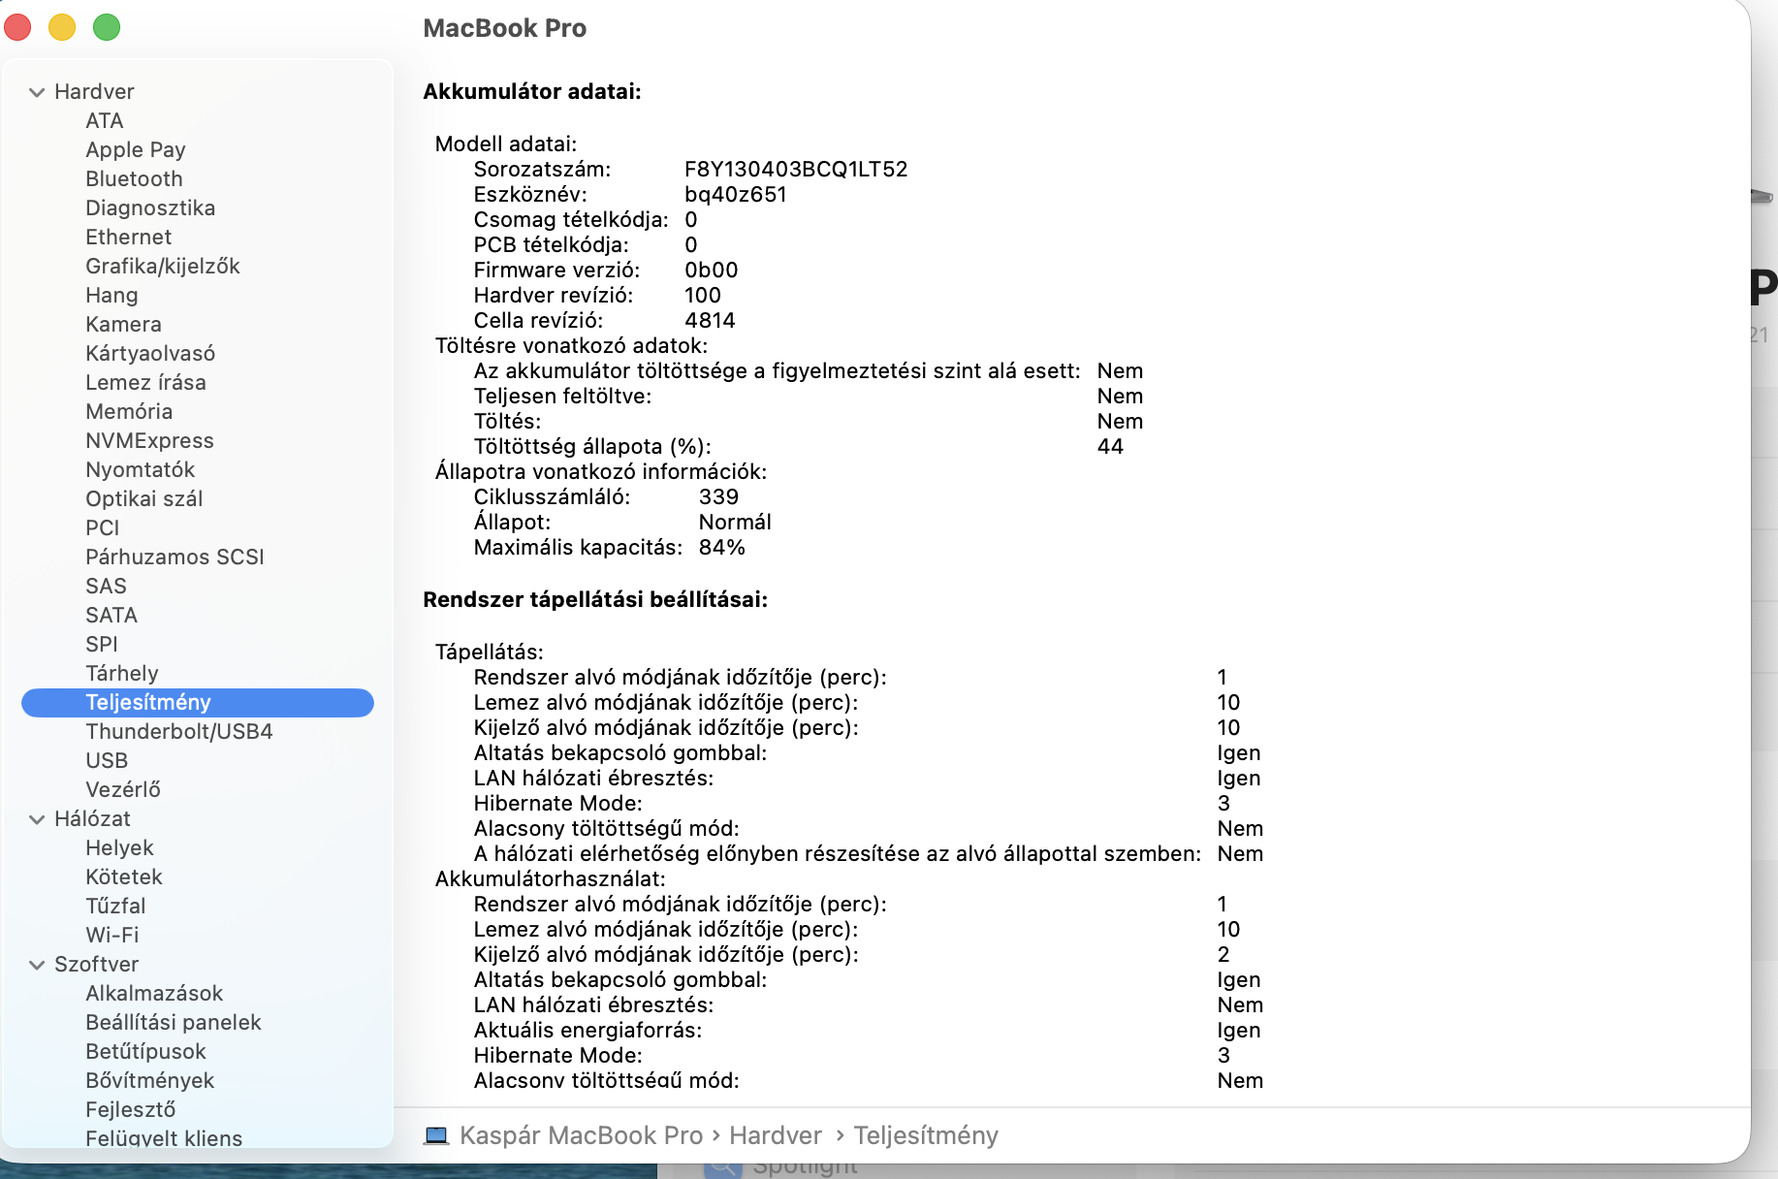Click the cell revision value 4814
The height and width of the screenshot is (1179, 1778).
[x=710, y=321]
